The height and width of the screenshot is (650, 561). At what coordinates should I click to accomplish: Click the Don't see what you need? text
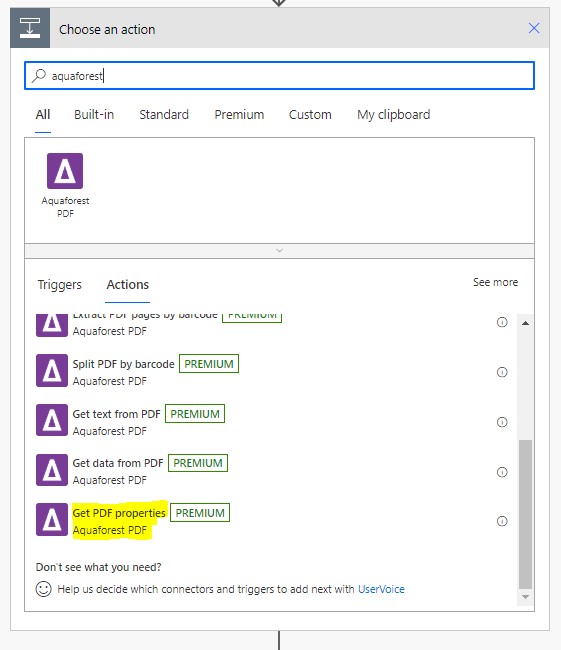(98, 567)
